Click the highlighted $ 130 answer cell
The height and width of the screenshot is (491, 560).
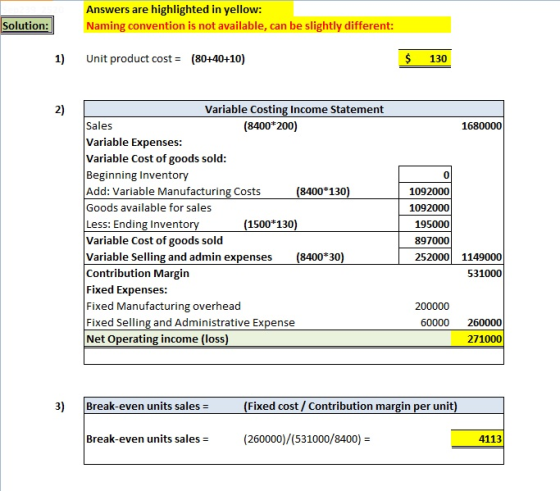pos(425,59)
